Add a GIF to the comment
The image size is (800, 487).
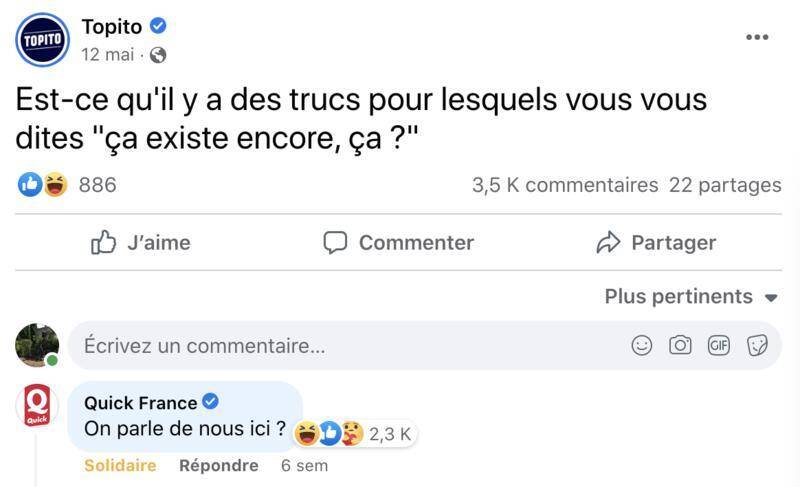[x=718, y=345]
